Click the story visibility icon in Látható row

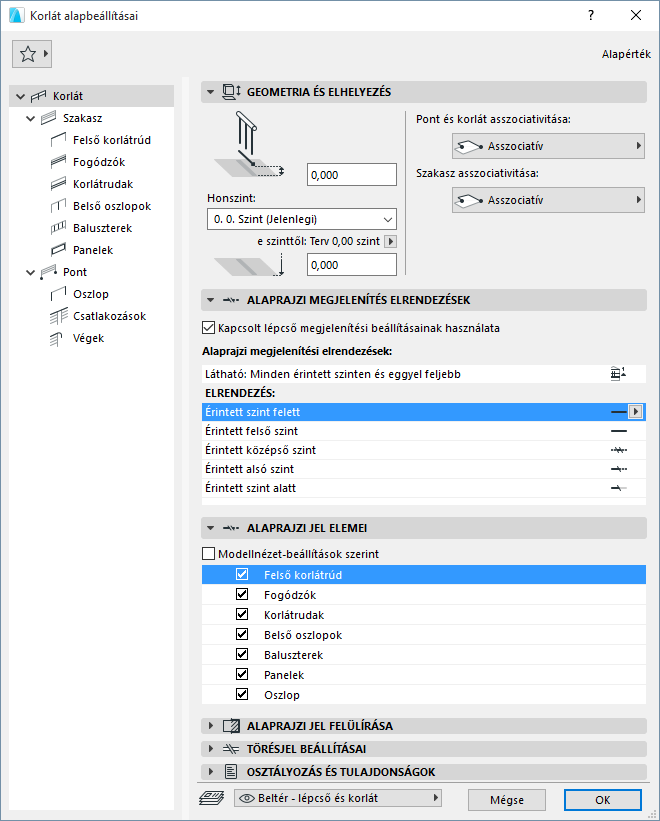tap(618, 374)
